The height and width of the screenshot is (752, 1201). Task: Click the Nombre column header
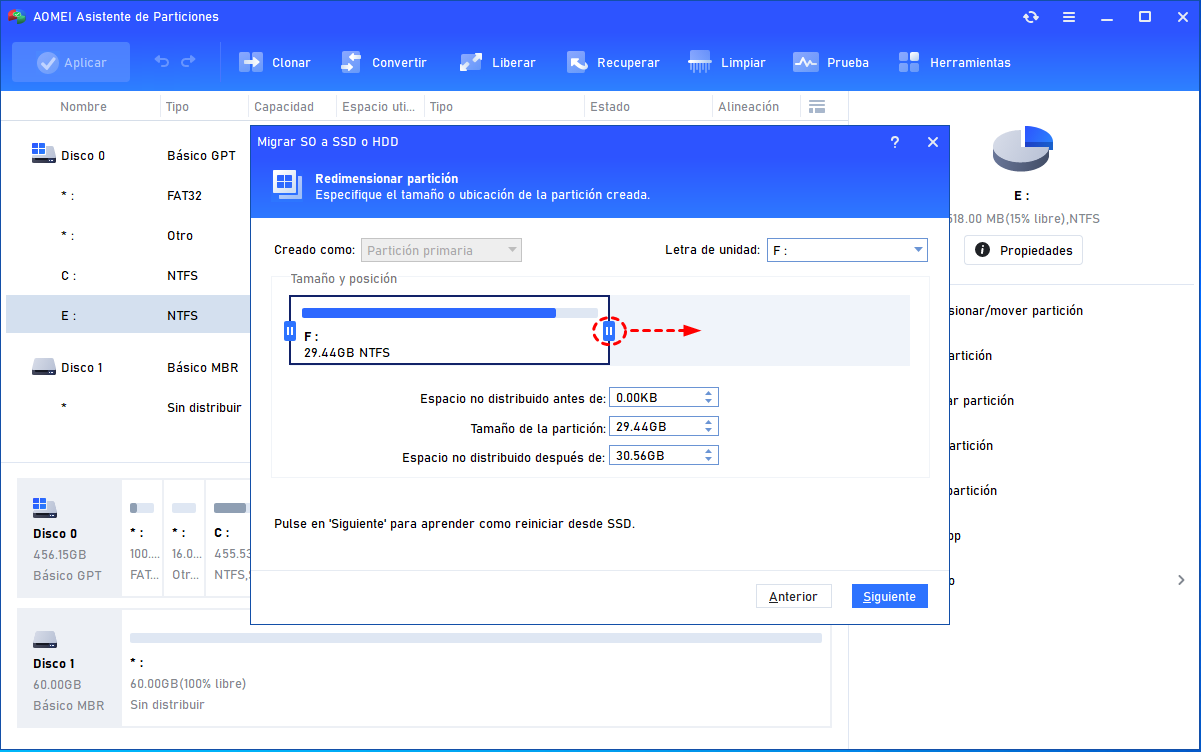[83, 107]
